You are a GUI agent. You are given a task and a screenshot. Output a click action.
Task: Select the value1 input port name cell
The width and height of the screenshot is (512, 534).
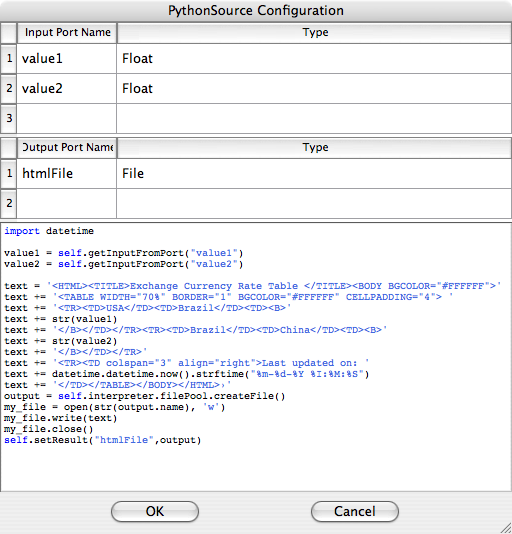coord(66,59)
